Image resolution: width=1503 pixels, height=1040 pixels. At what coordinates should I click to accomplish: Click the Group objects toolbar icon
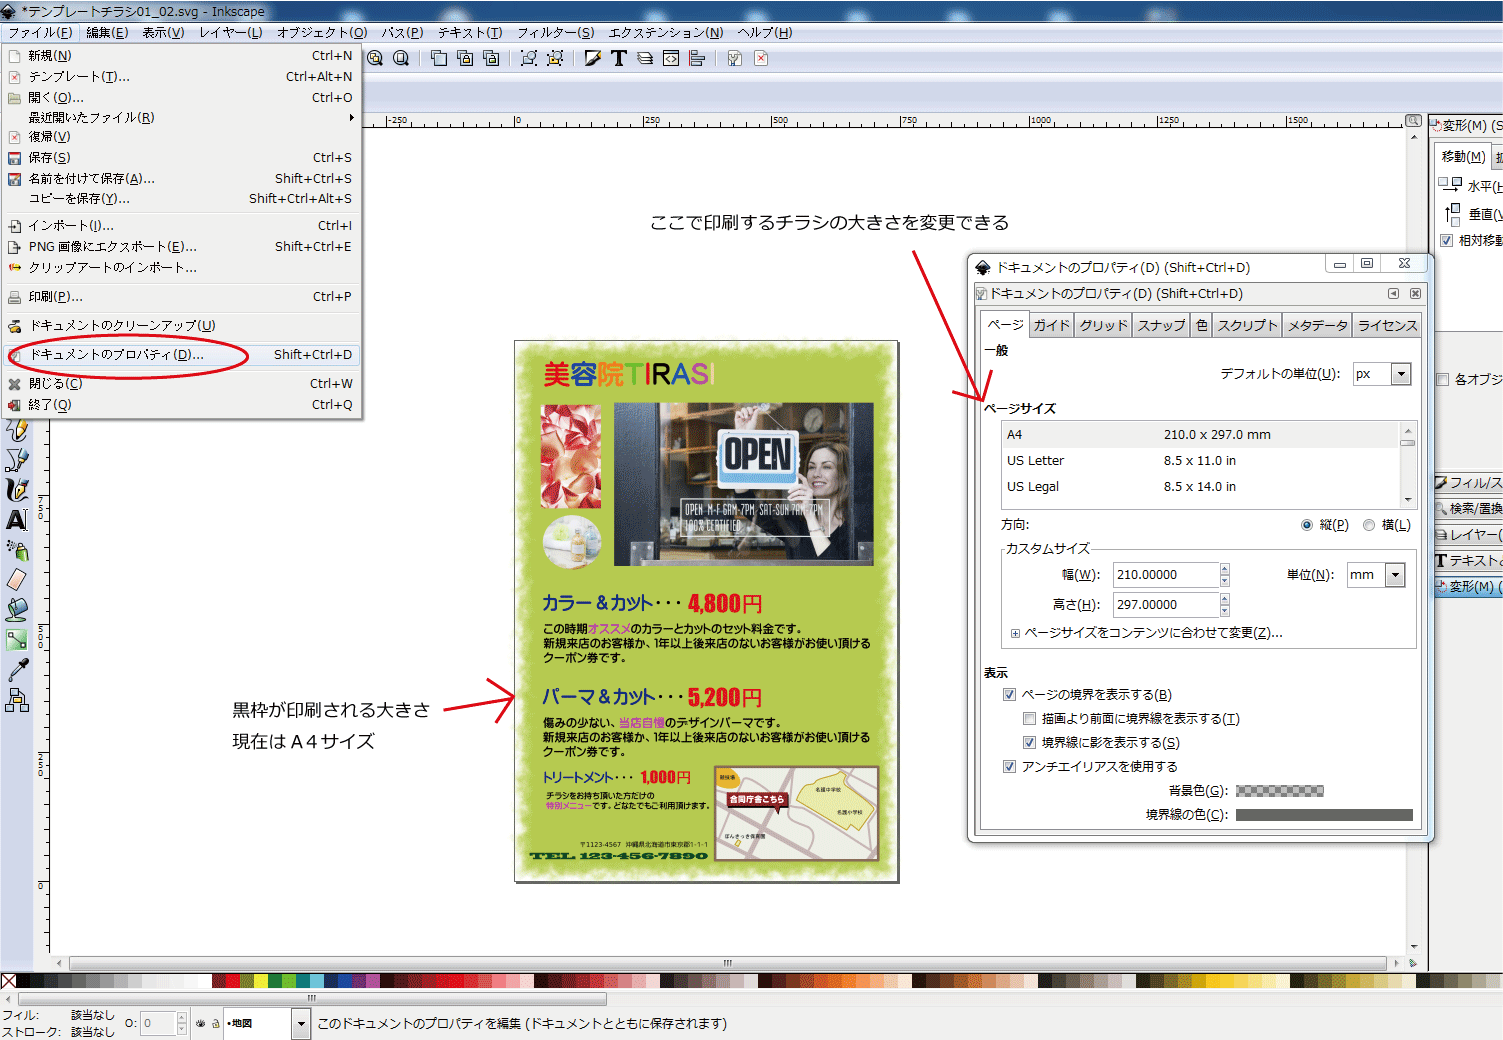[x=529, y=58]
